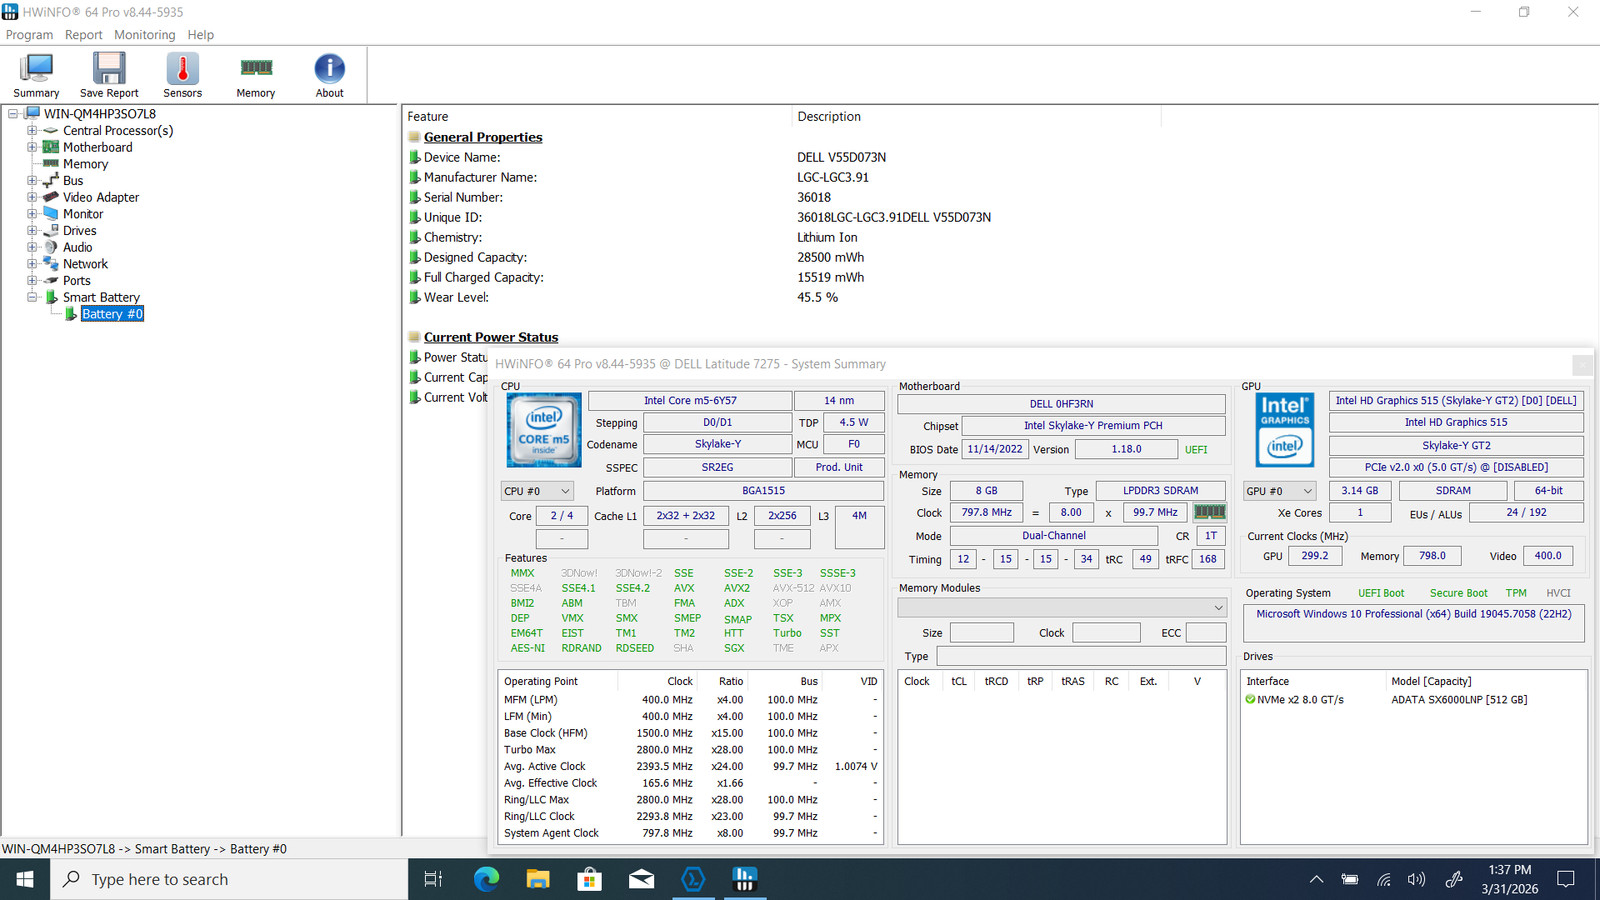Click the Intel Core m5 logo

coord(544,430)
